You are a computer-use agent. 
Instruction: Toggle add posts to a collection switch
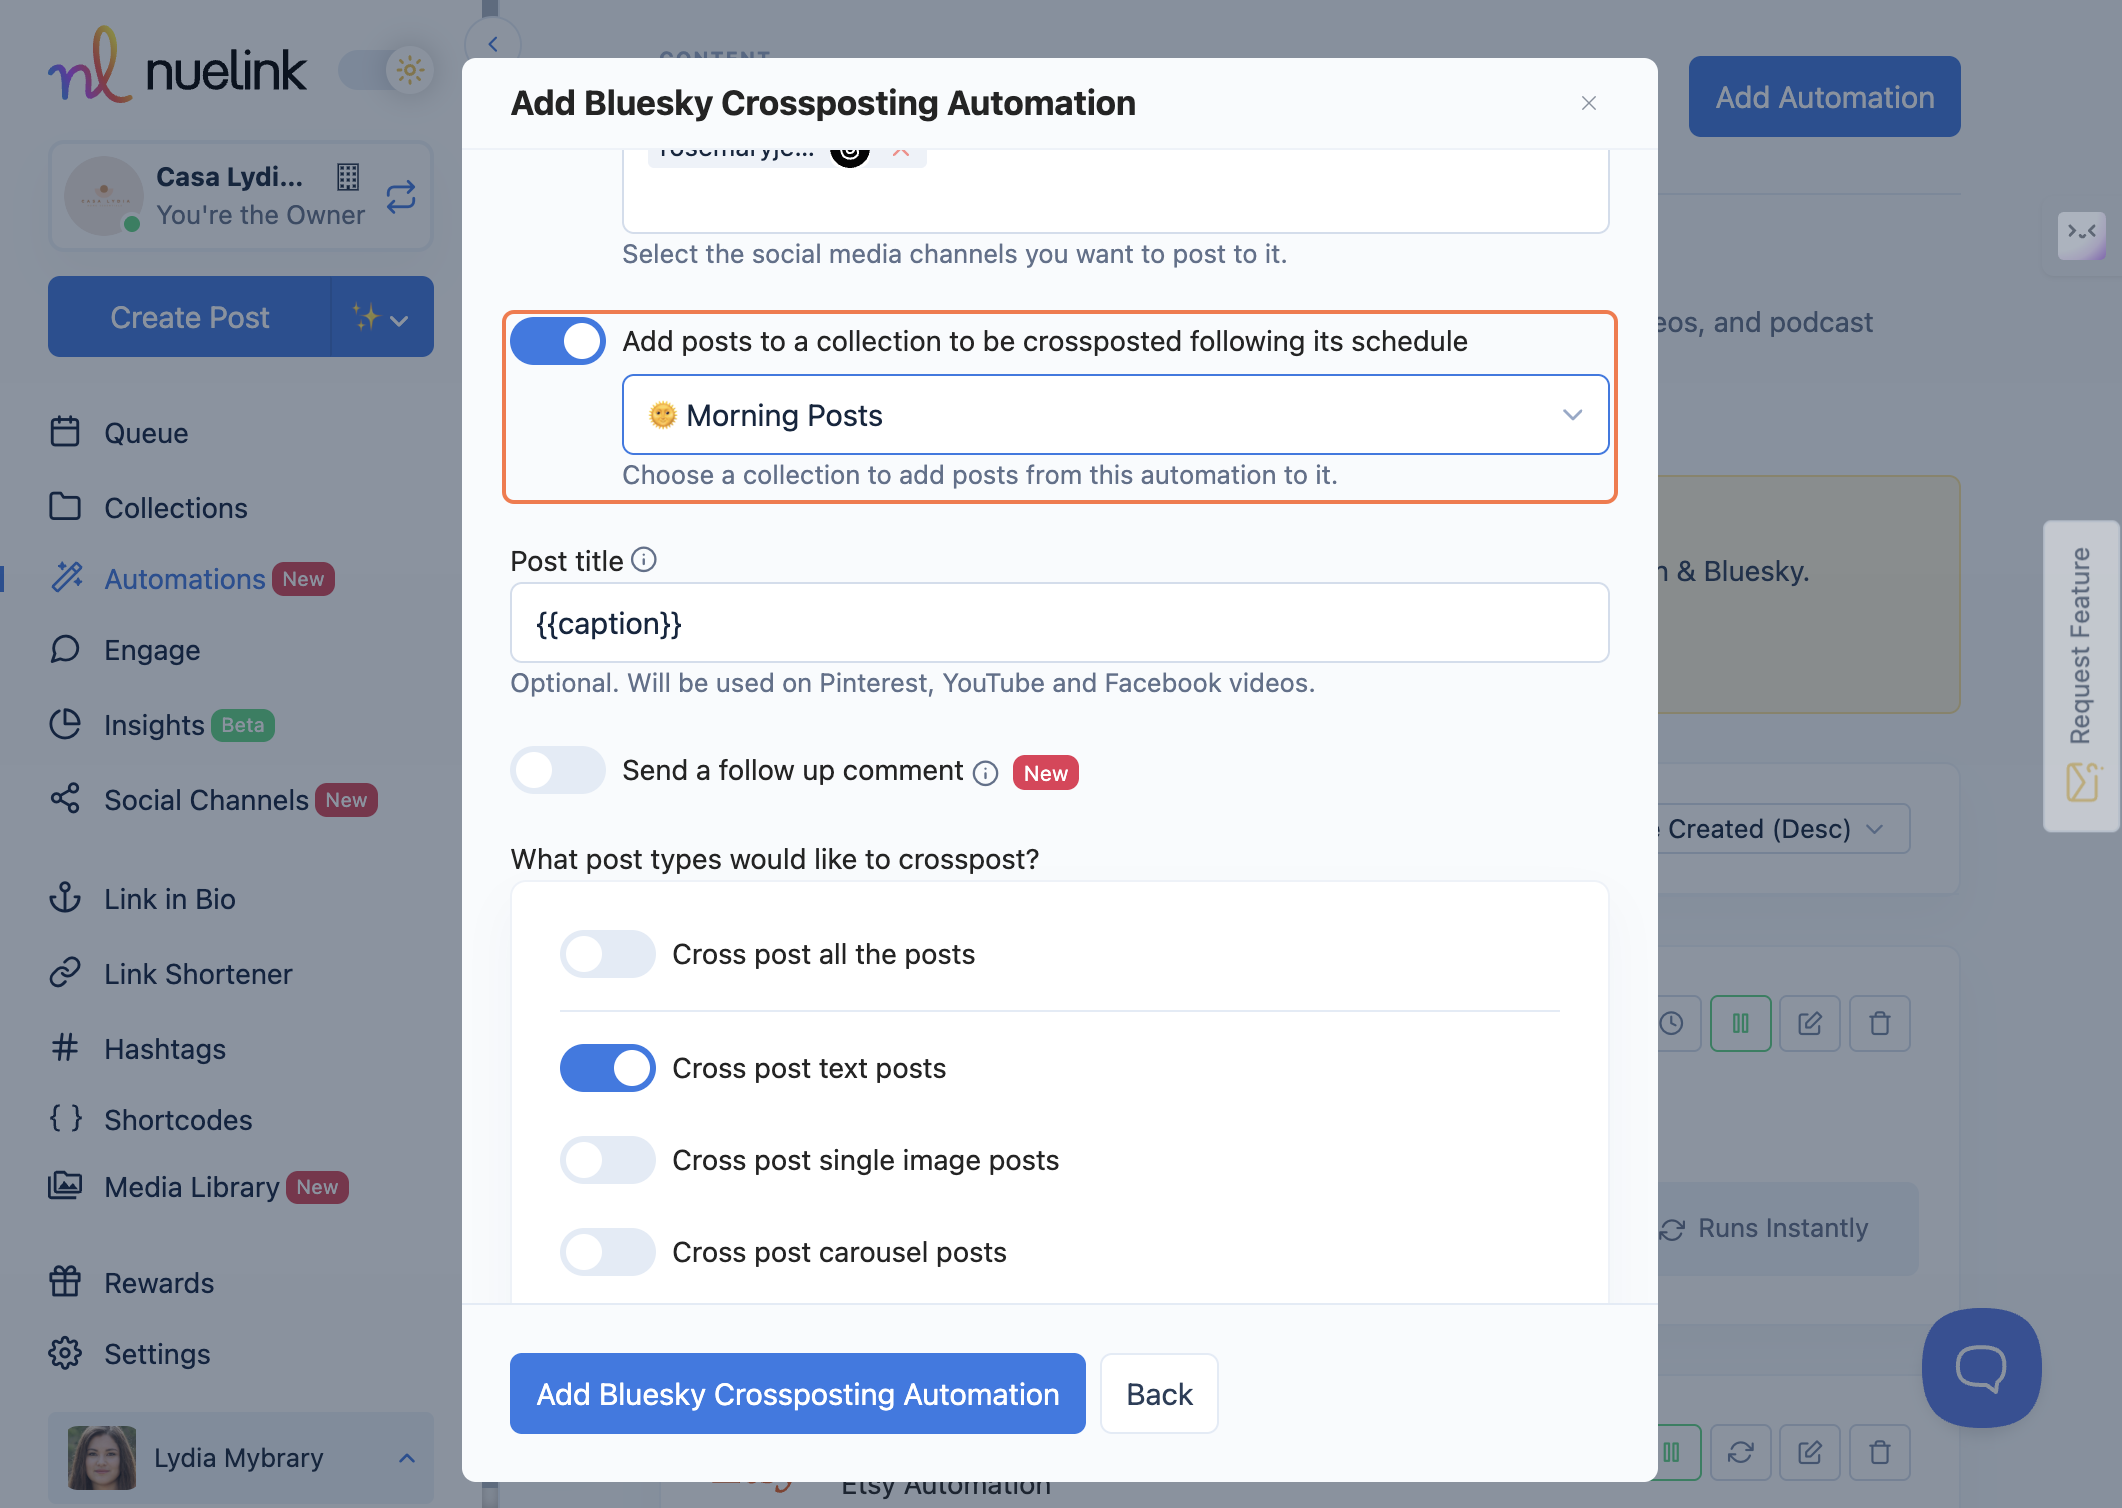557,341
